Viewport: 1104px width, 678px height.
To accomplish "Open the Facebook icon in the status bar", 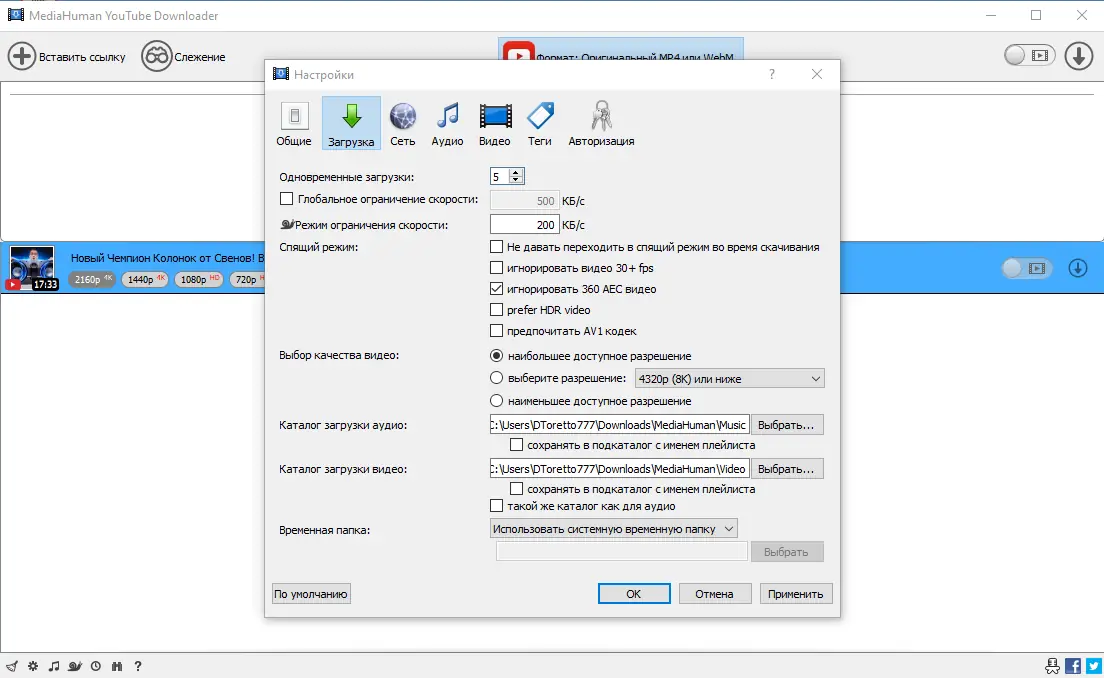I will (x=1072, y=664).
